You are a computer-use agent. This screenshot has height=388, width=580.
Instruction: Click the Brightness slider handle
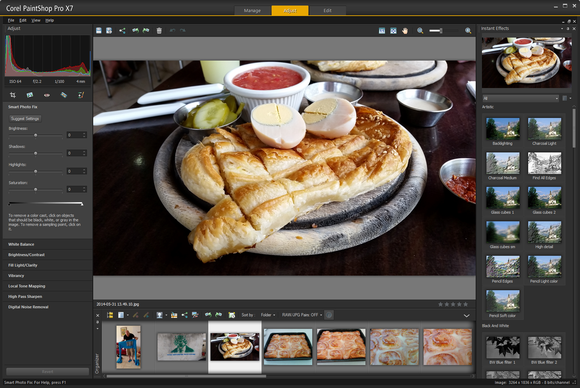(x=36, y=135)
